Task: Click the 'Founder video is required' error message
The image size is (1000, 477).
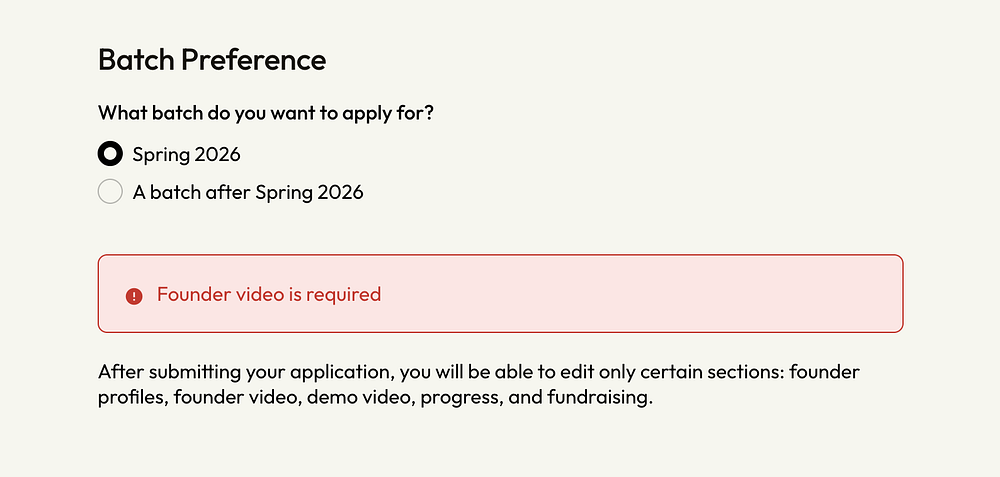Action: pyautogui.click(x=269, y=295)
